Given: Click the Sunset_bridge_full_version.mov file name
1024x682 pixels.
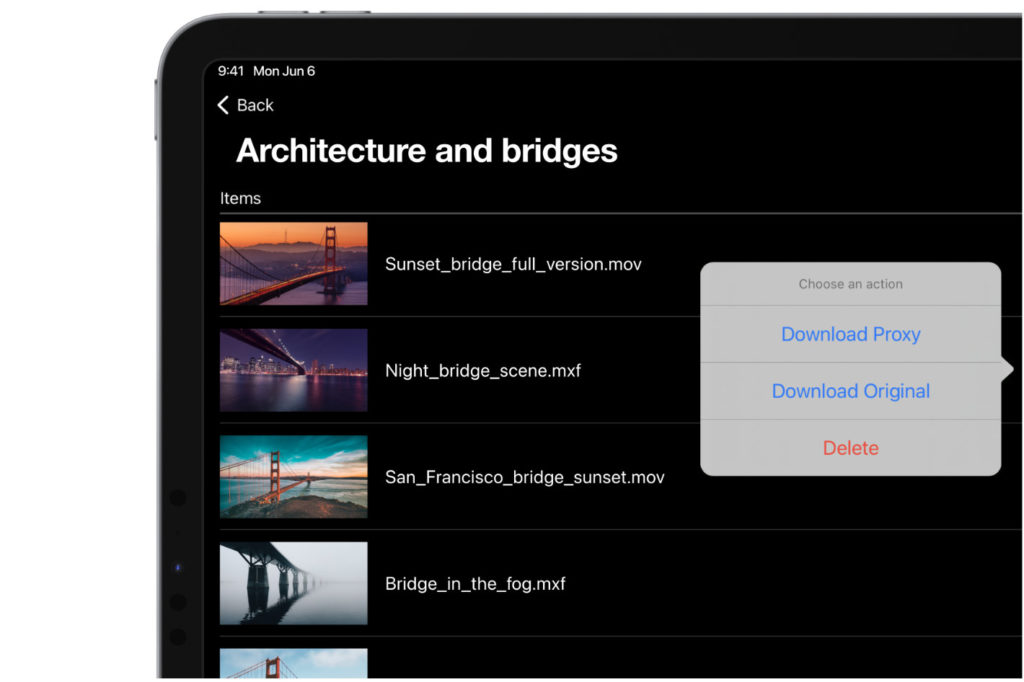Looking at the screenshot, I should [513, 265].
